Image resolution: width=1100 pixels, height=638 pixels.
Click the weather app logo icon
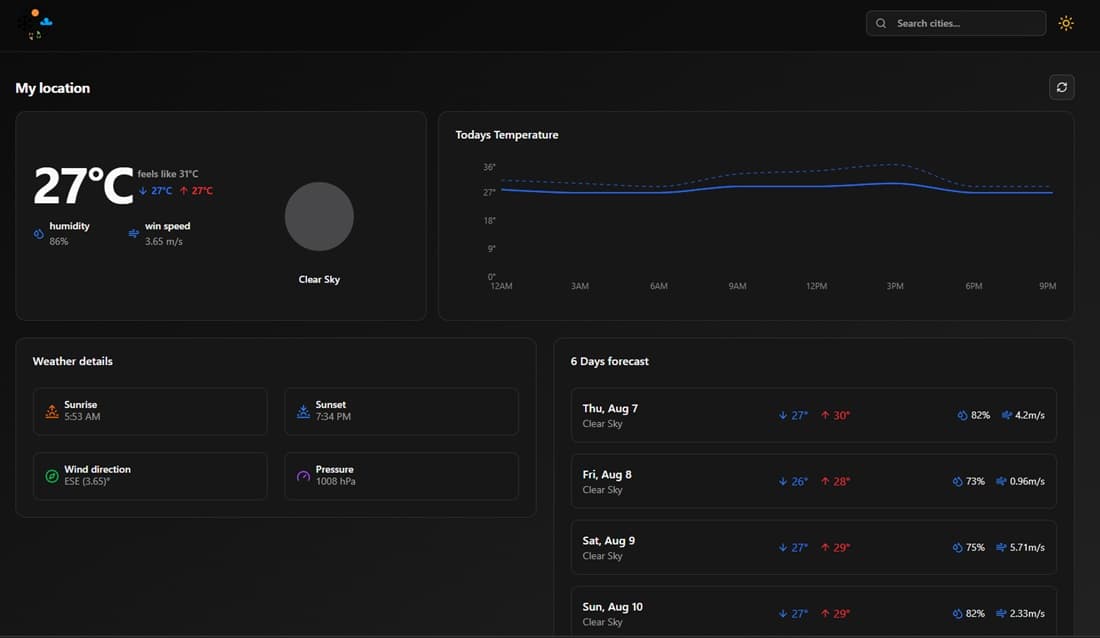click(x=36, y=23)
